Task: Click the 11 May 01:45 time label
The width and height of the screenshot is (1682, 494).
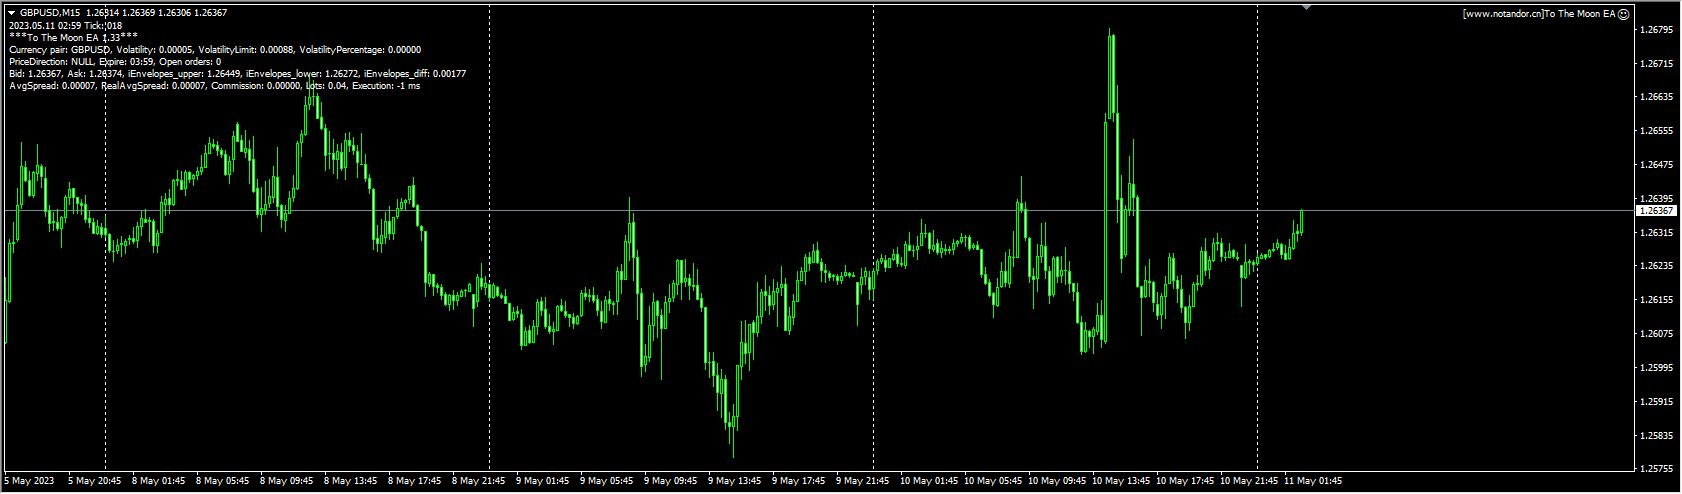Action: (x=1313, y=481)
